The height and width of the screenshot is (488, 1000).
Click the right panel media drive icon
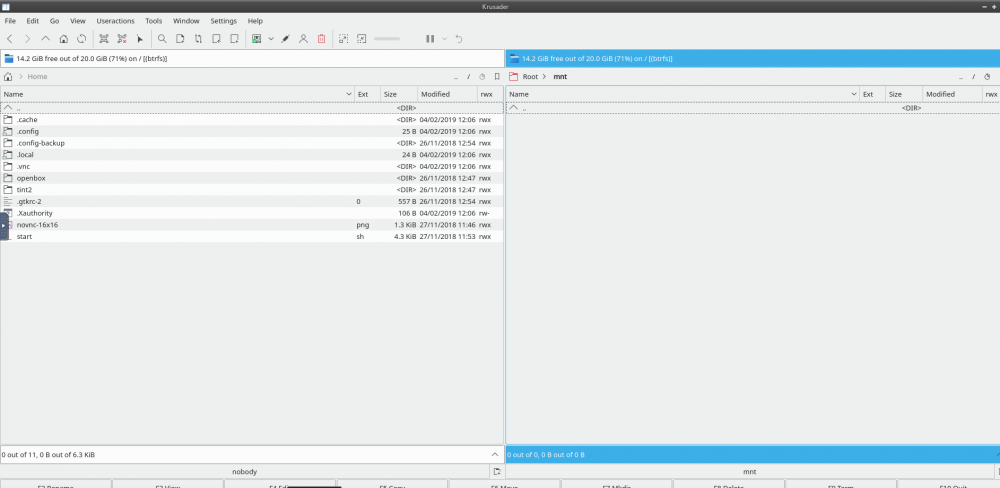(514, 59)
